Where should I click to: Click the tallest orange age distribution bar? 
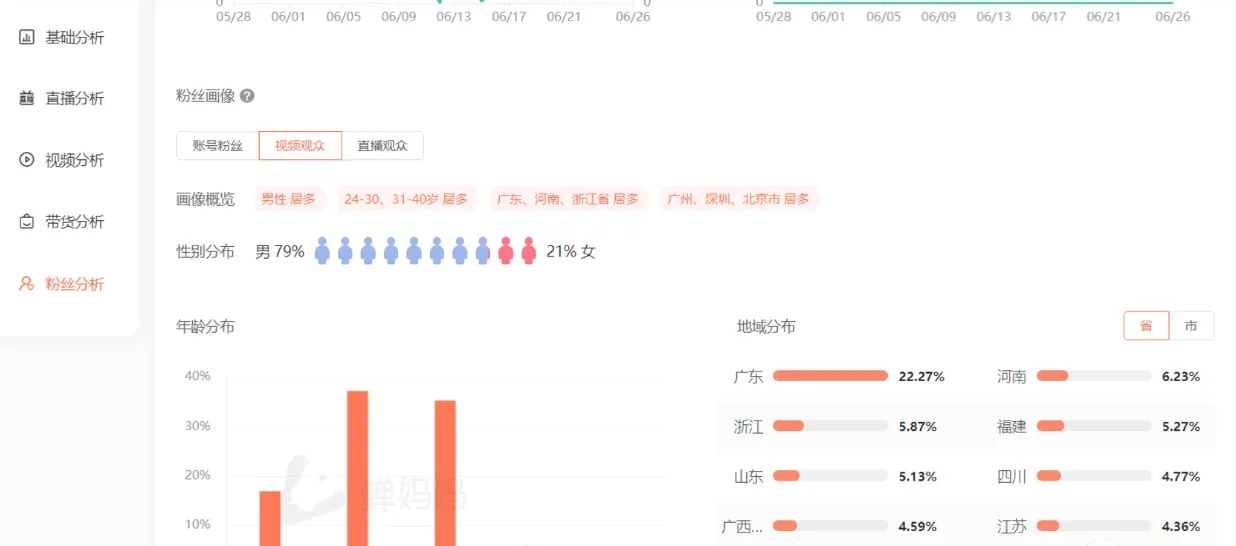point(357,468)
